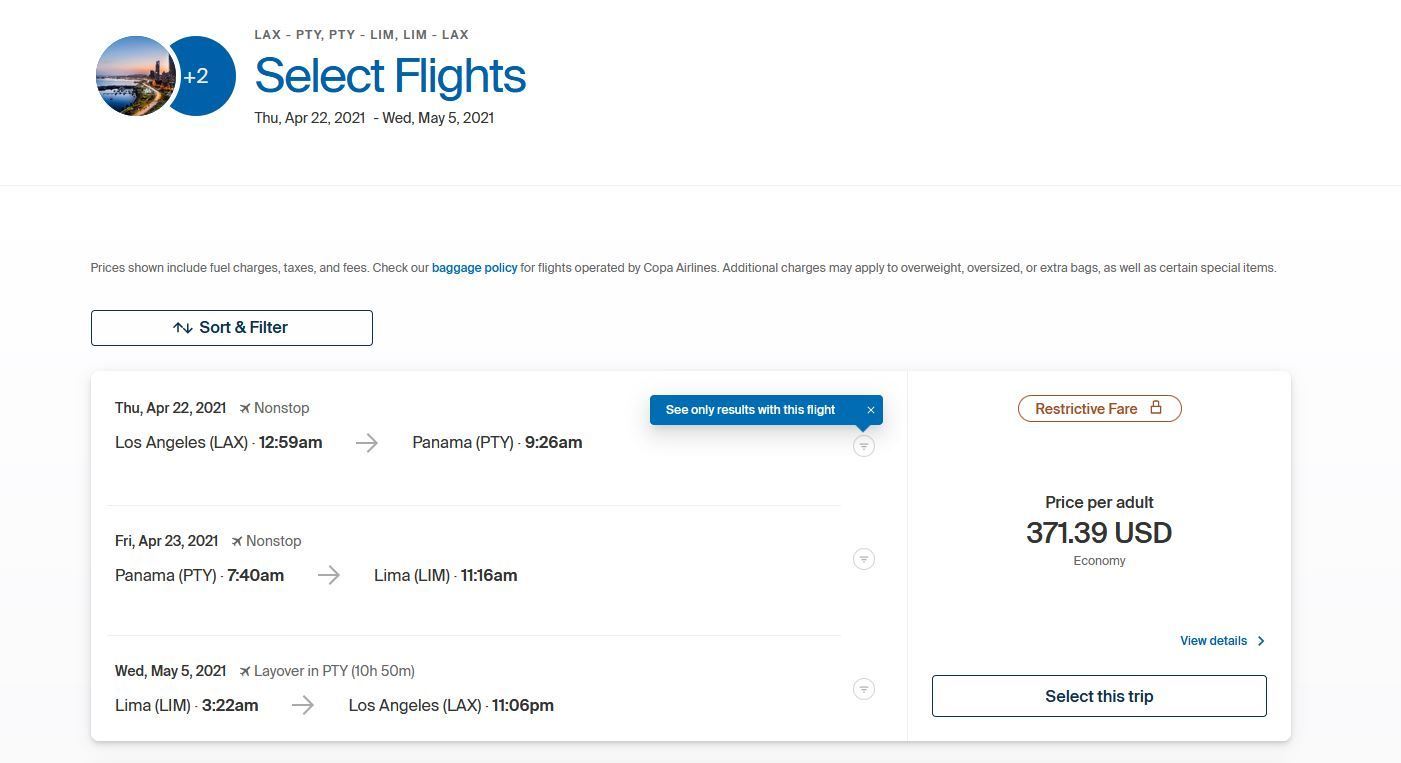Select this trip for 371.39 USD
1401x763 pixels.
coord(1099,696)
